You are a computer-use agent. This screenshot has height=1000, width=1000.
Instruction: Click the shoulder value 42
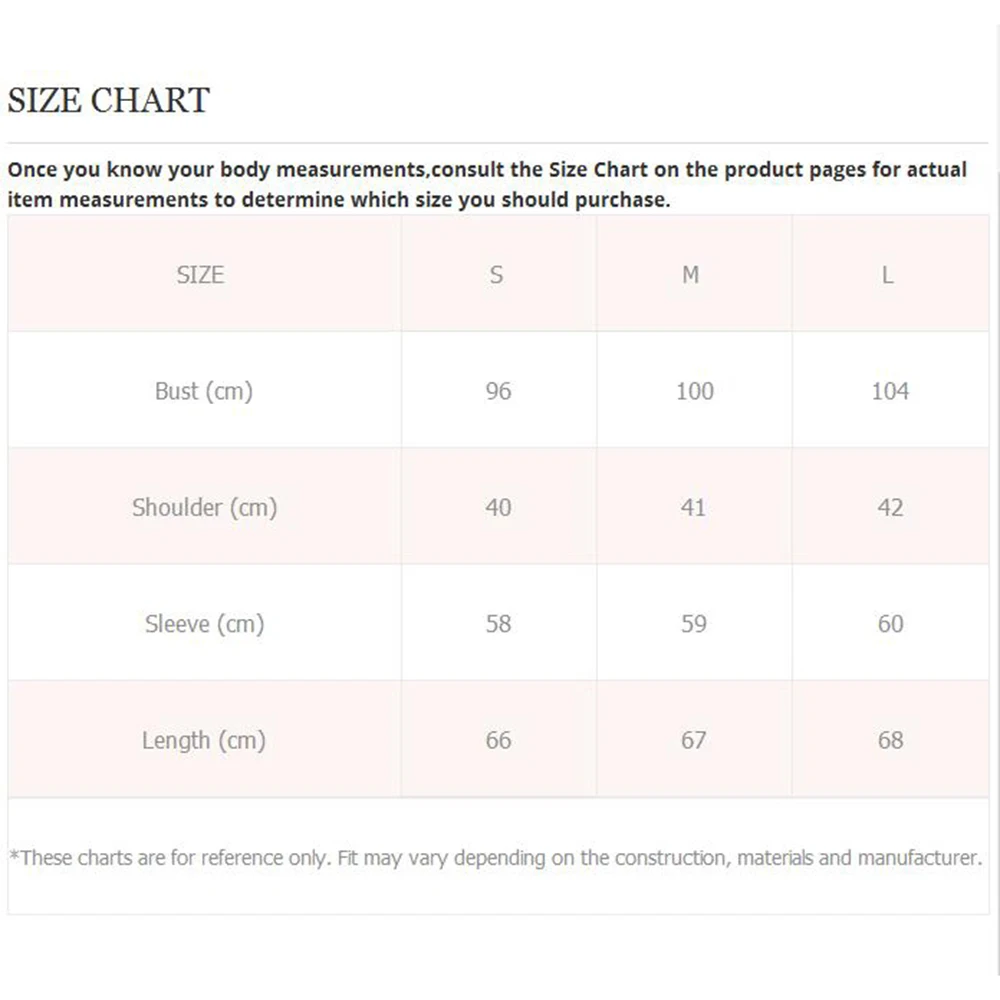[x=890, y=508]
